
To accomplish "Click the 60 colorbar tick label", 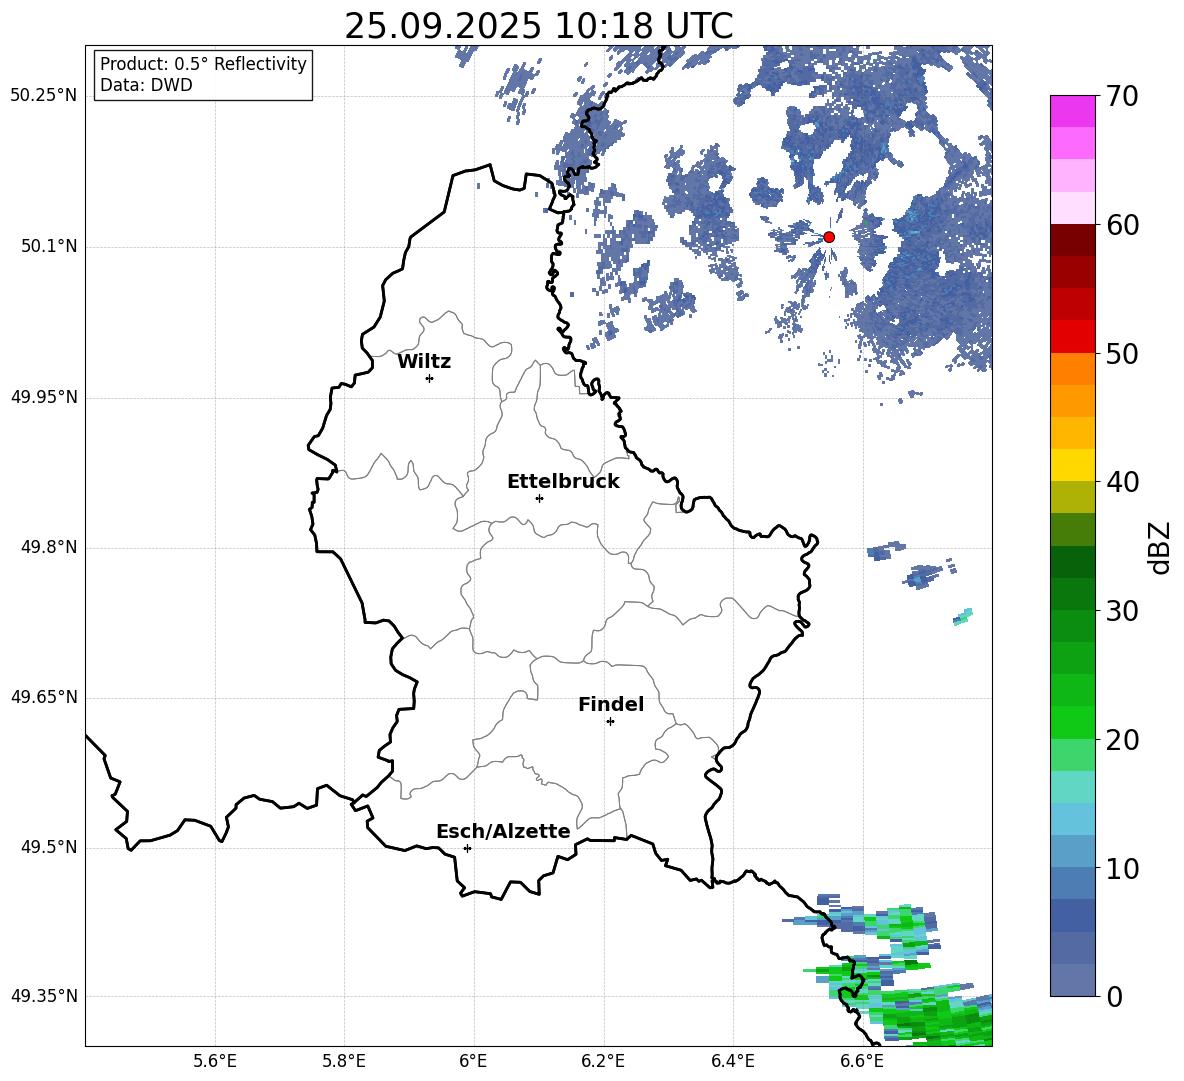I will point(1122,225).
